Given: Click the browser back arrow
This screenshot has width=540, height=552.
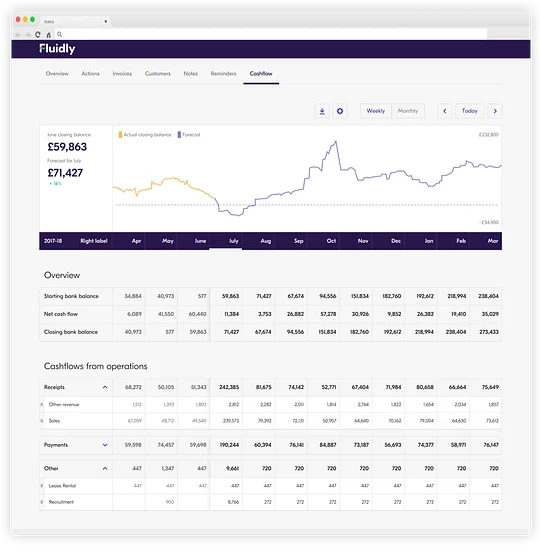Looking at the screenshot, I should 18,35.
